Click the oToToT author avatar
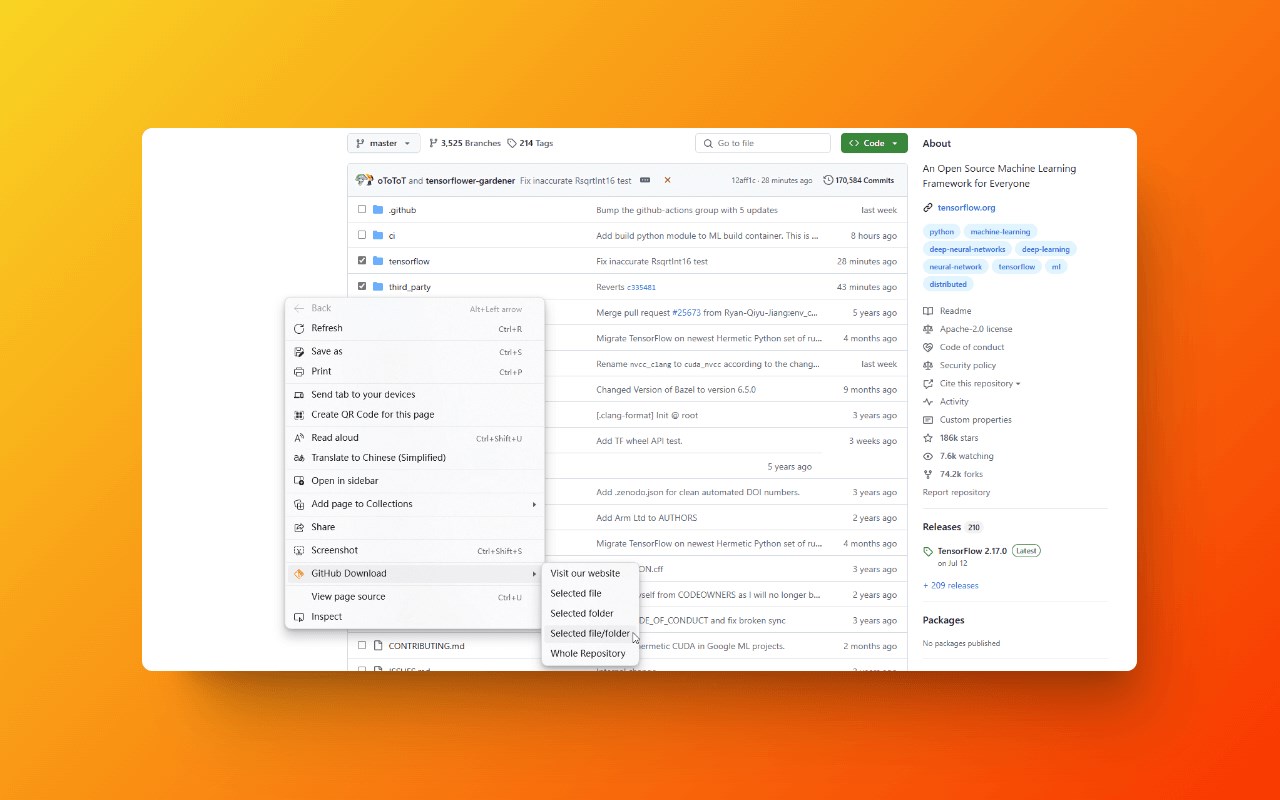Screen dimensions: 1280x800 click(361, 180)
